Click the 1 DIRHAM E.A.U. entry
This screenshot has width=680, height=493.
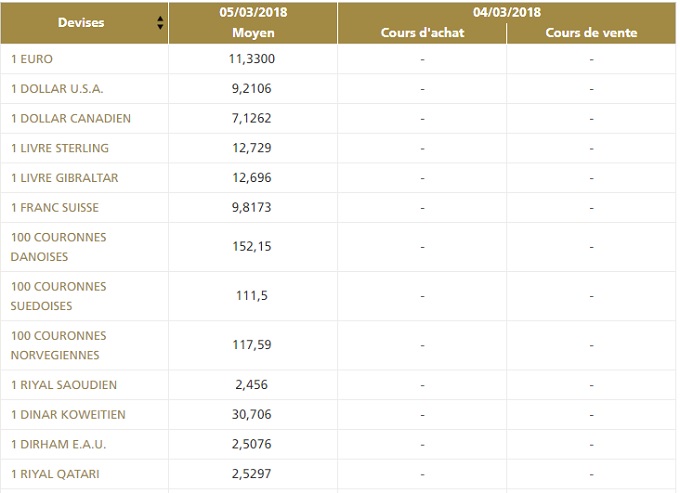pyautogui.click(x=58, y=443)
